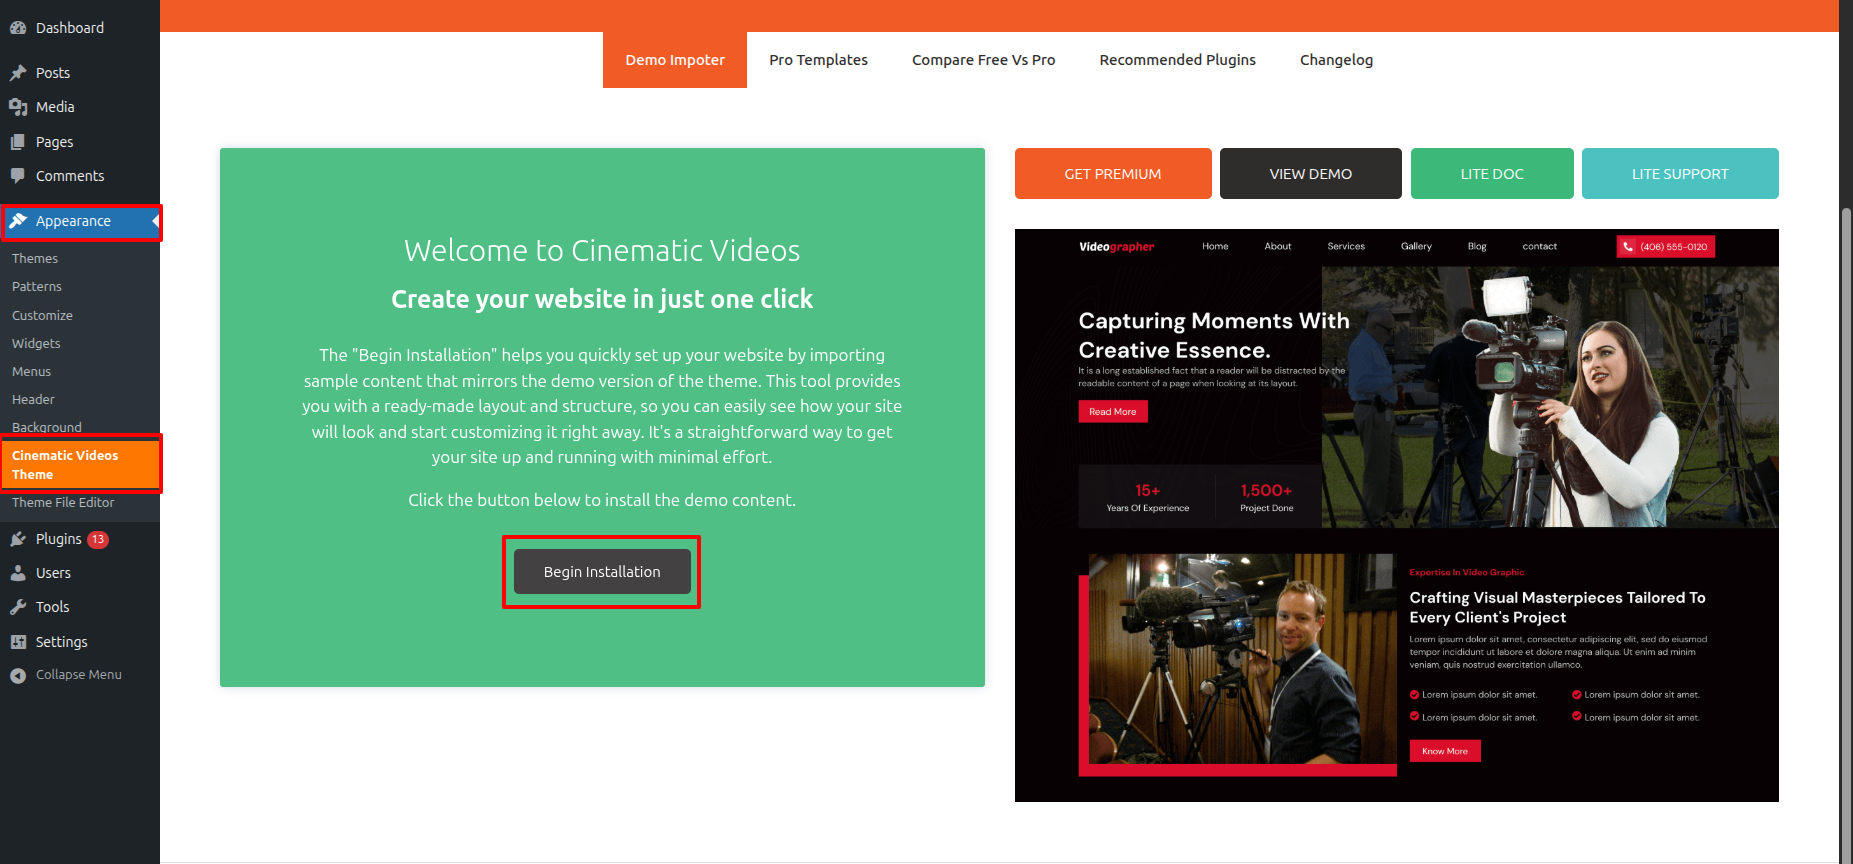This screenshot has height=864, width=1853.
Task: Click the Plugins plug icon
Action: [x=18, y=539]
